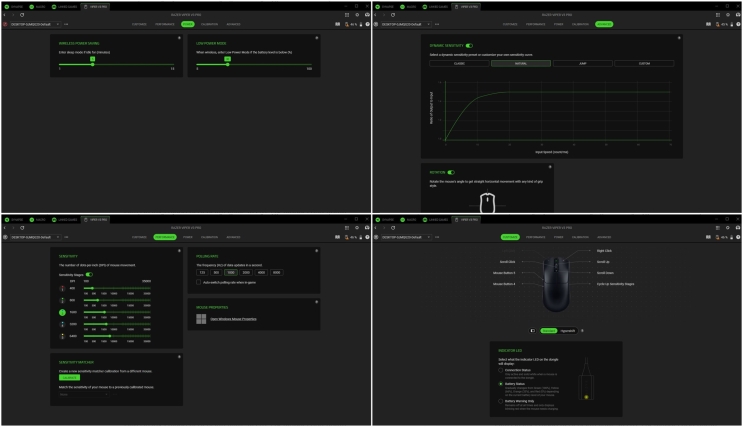This screenshot has width=743, height=427.
Task: Click the Windows logo icon in Mouse Properties
Action: [x=201, y=319]
